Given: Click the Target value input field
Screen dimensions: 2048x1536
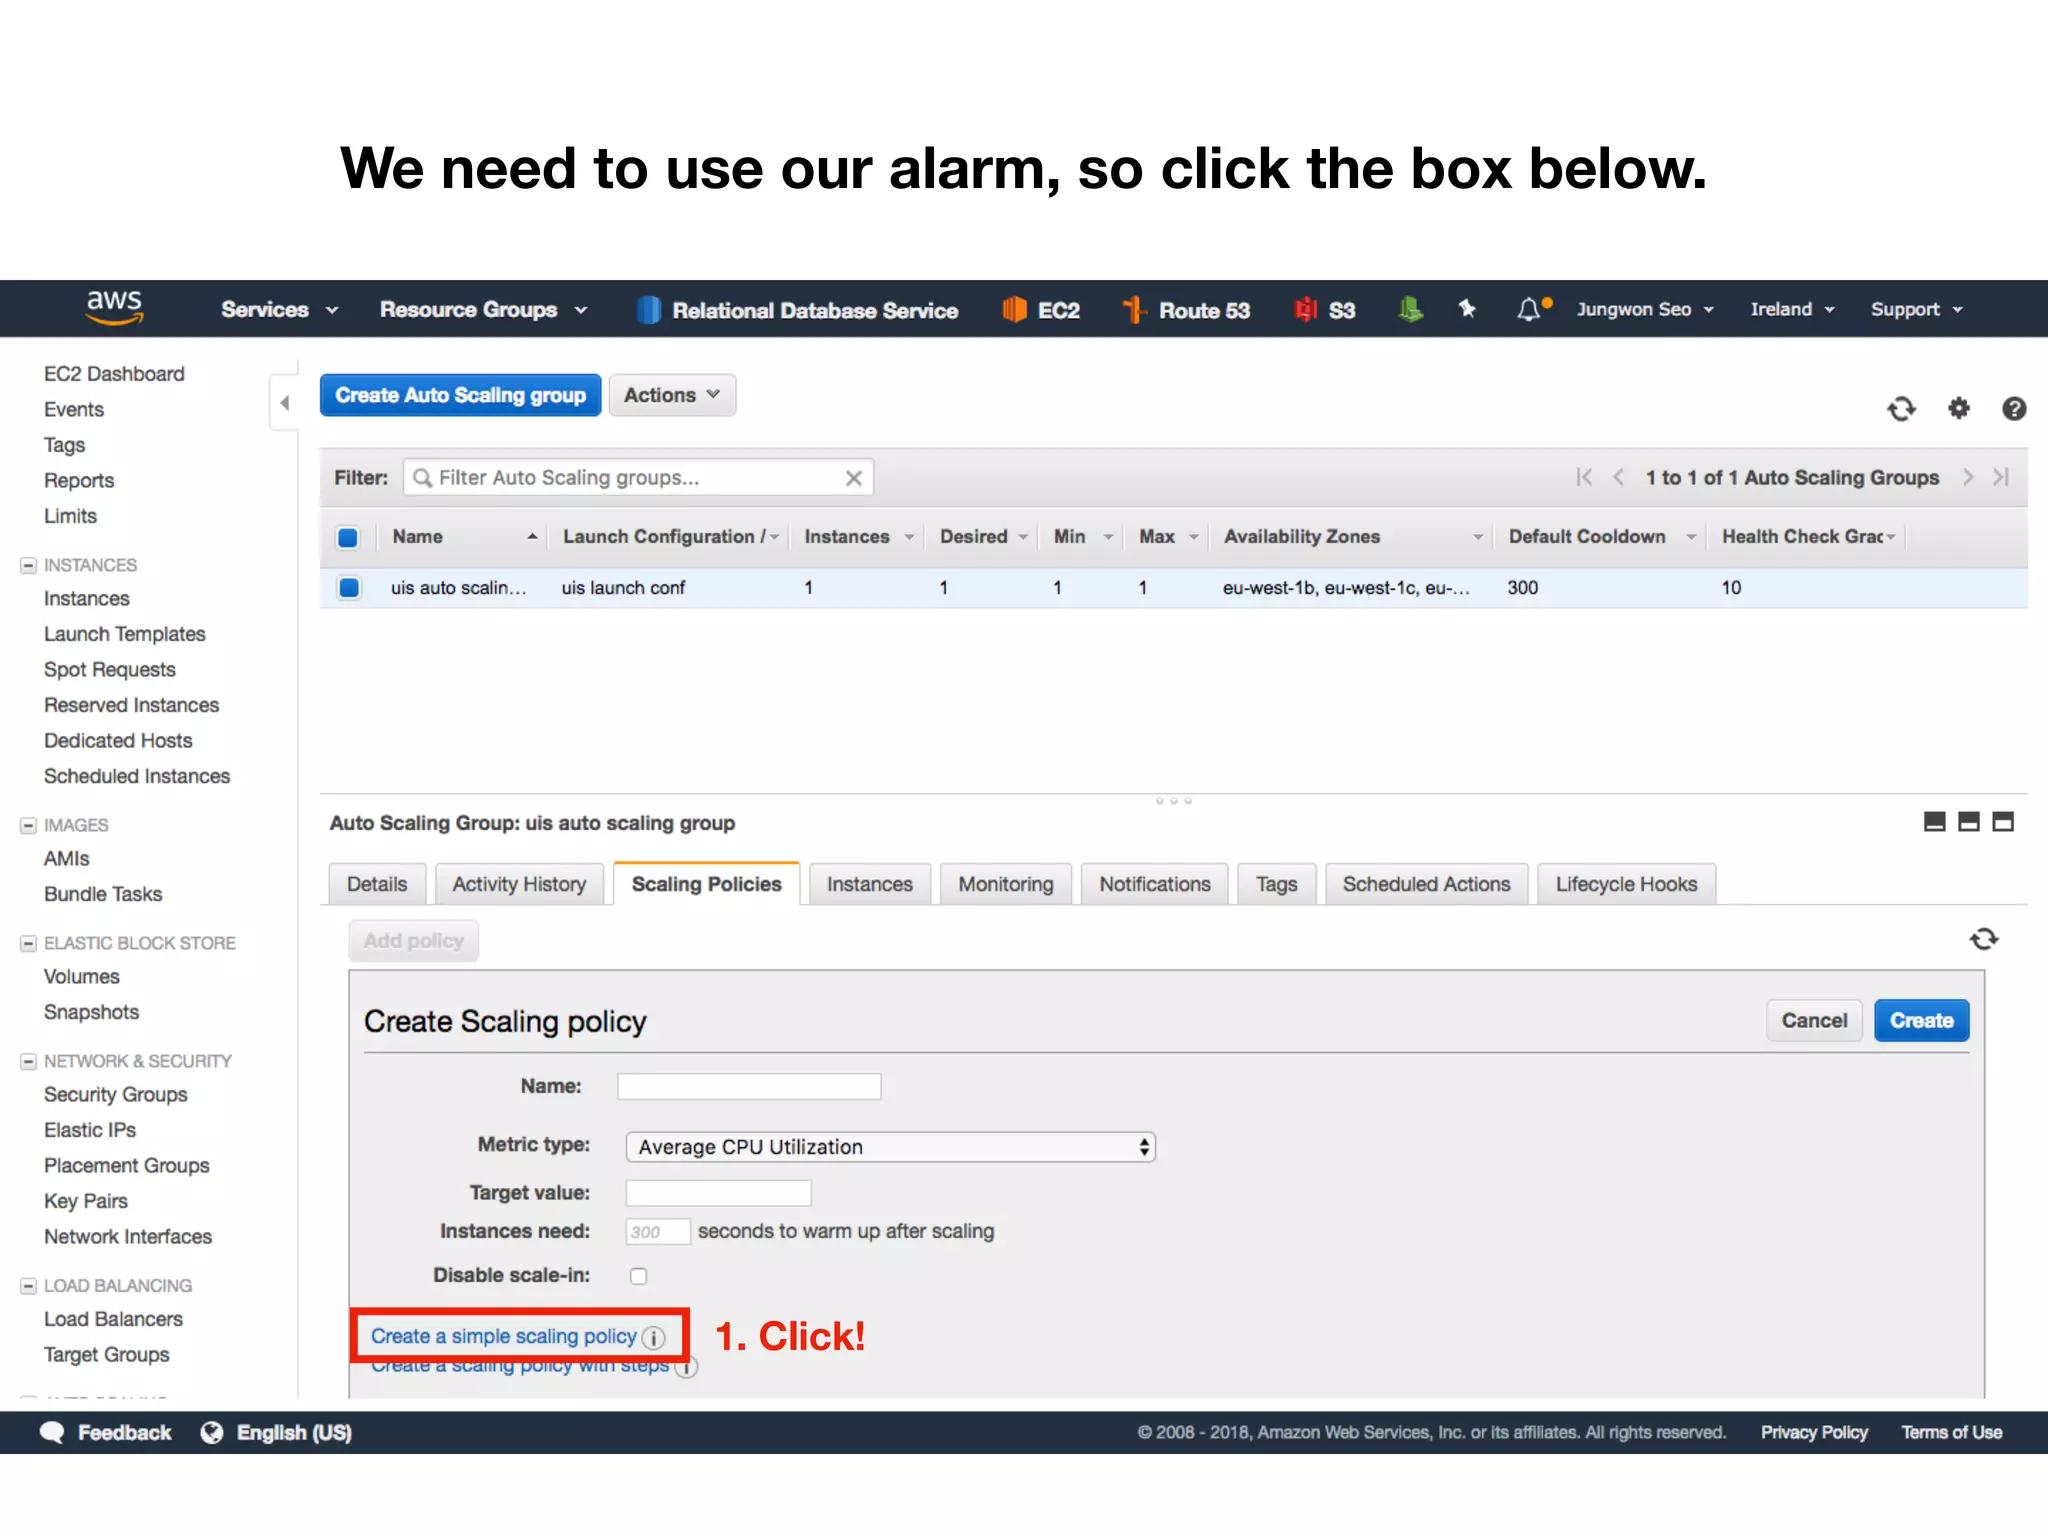Looking at the screenshot, I should [x=718, y=1192].
